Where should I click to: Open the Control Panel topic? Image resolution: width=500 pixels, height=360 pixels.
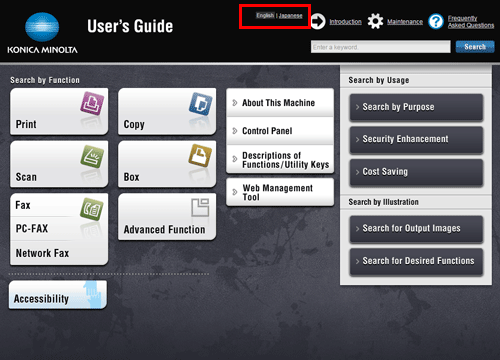click(280, 131)
